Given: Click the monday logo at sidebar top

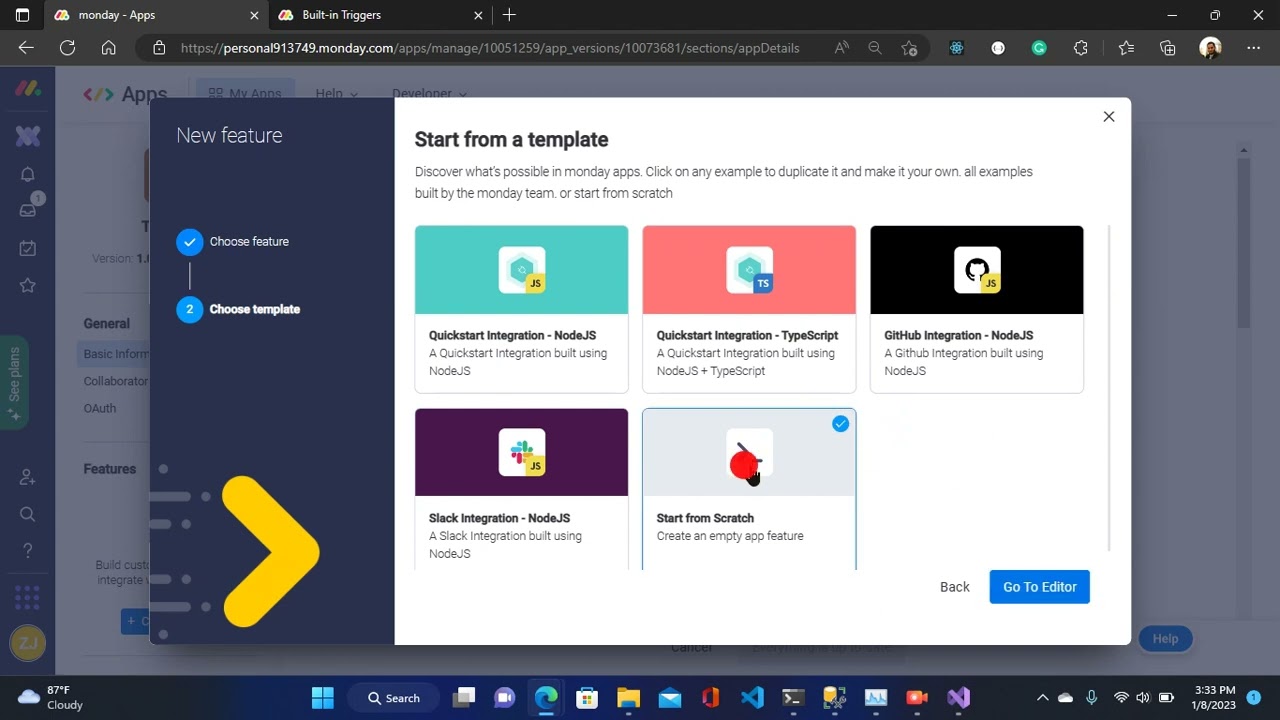Looking at the screenshot, I should [28, 89].
